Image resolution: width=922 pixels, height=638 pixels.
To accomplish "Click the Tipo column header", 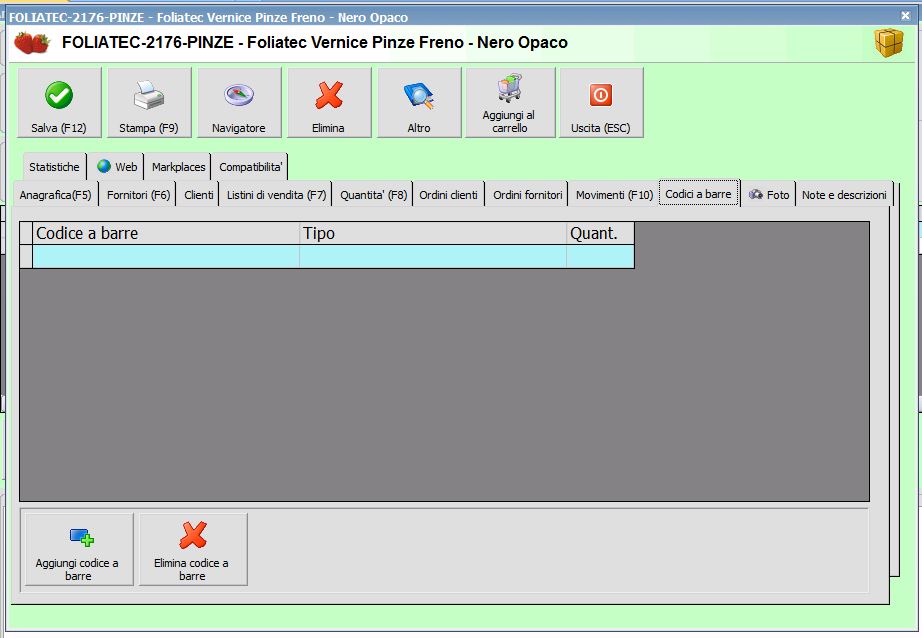I will [x=433, y=233].
